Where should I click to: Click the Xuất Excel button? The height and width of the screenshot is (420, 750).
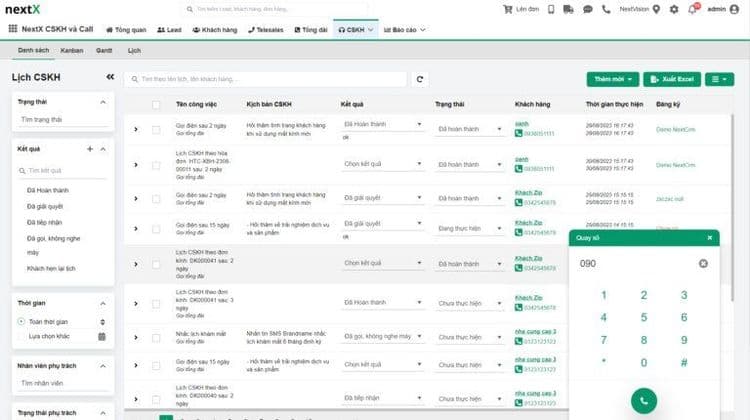tap(672, 79)
